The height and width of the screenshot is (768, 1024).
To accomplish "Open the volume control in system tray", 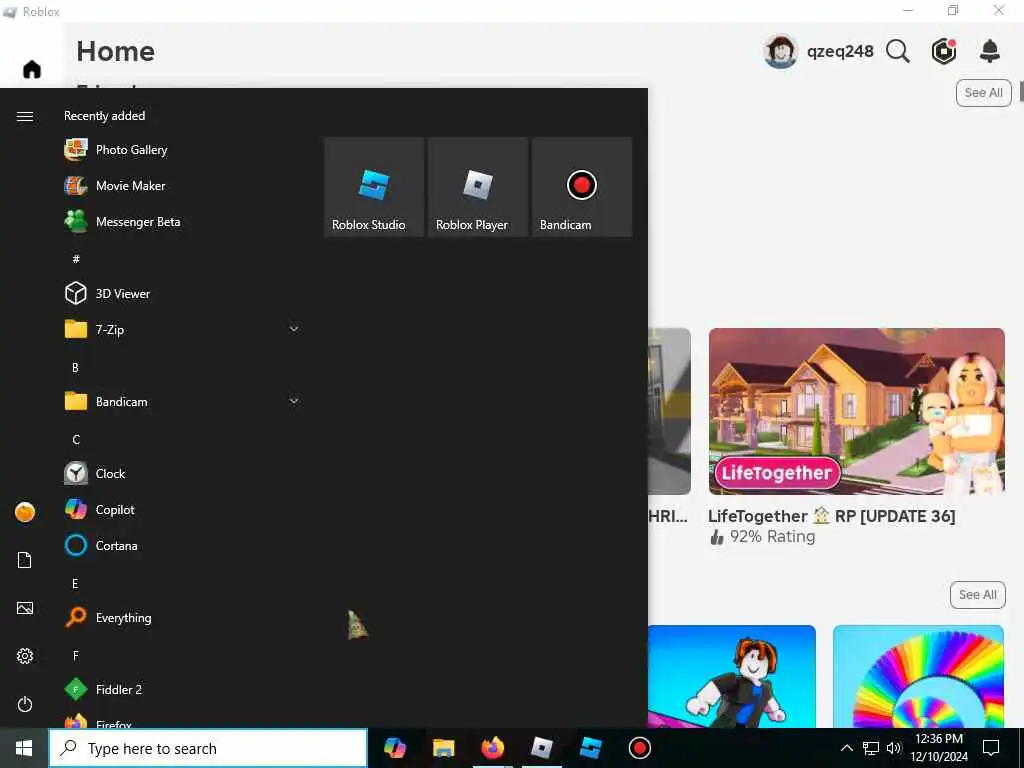I will pyautogui.click(x=894, y=748).
